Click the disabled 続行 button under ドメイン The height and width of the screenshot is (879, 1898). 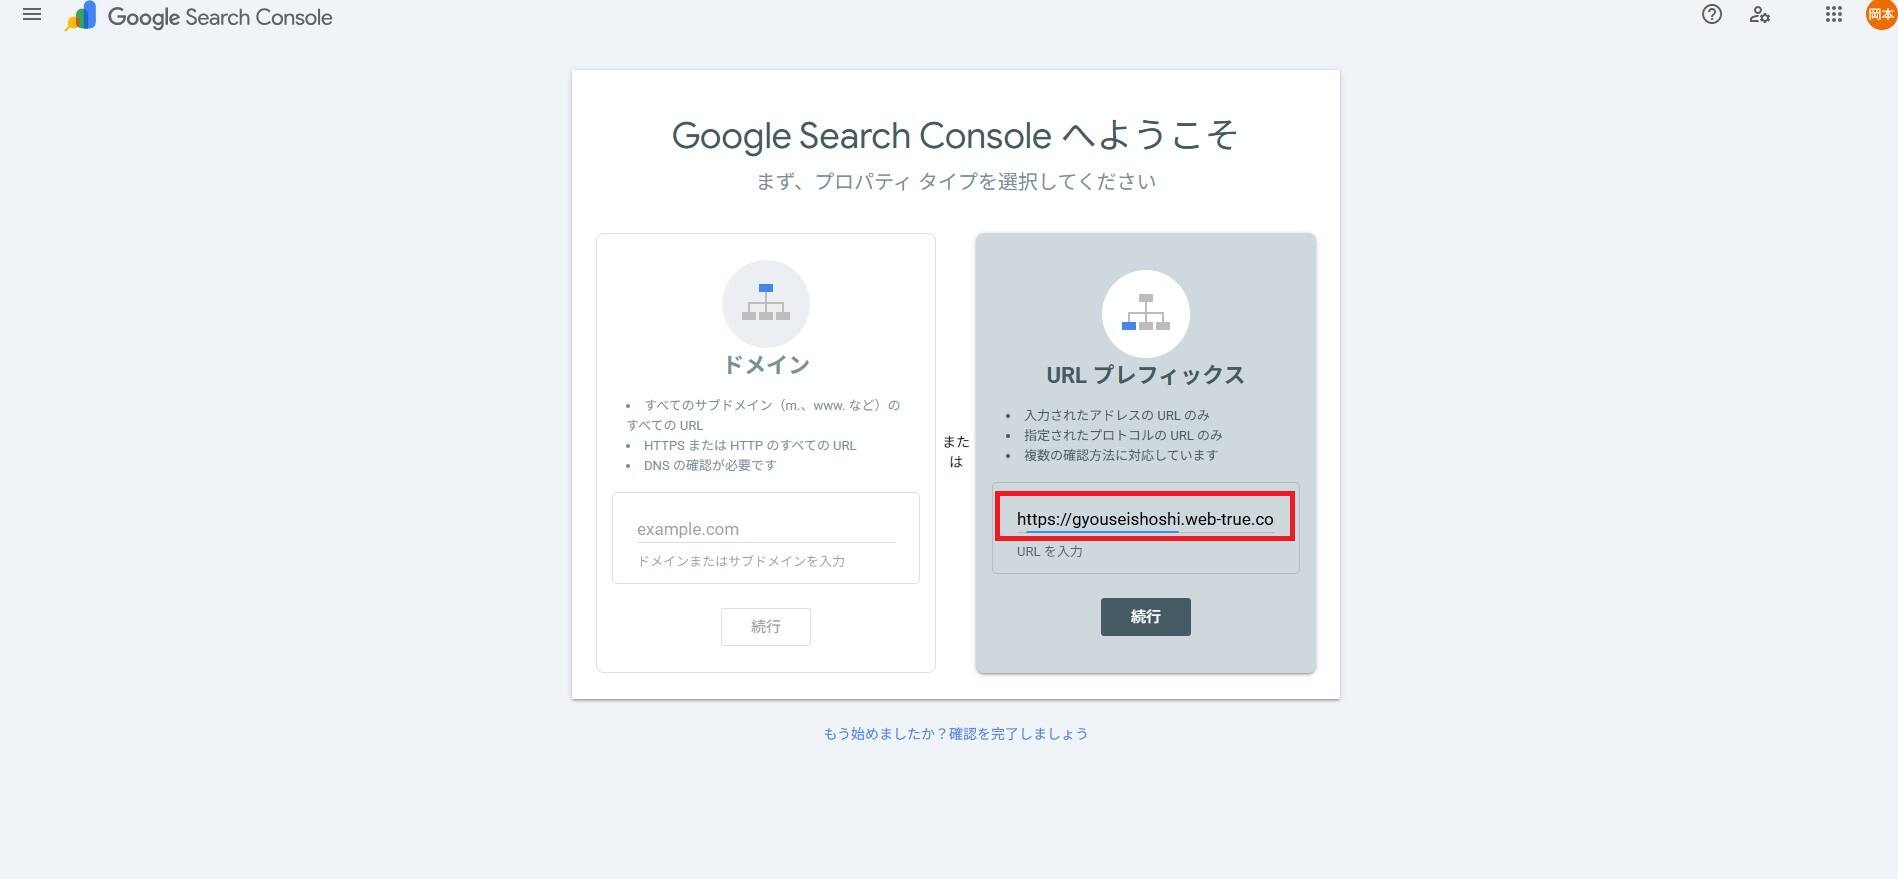[x=766, y=627]
